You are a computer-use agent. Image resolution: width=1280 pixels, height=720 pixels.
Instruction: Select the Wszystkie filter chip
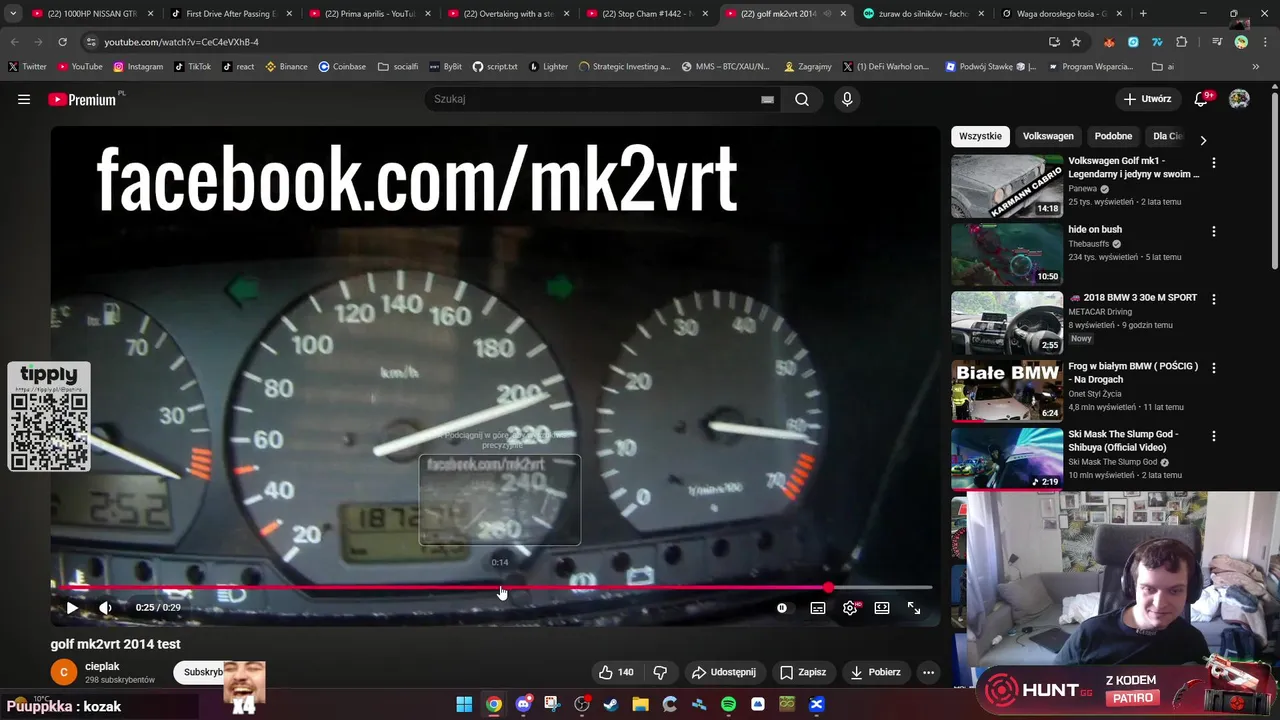click(980, 136)
